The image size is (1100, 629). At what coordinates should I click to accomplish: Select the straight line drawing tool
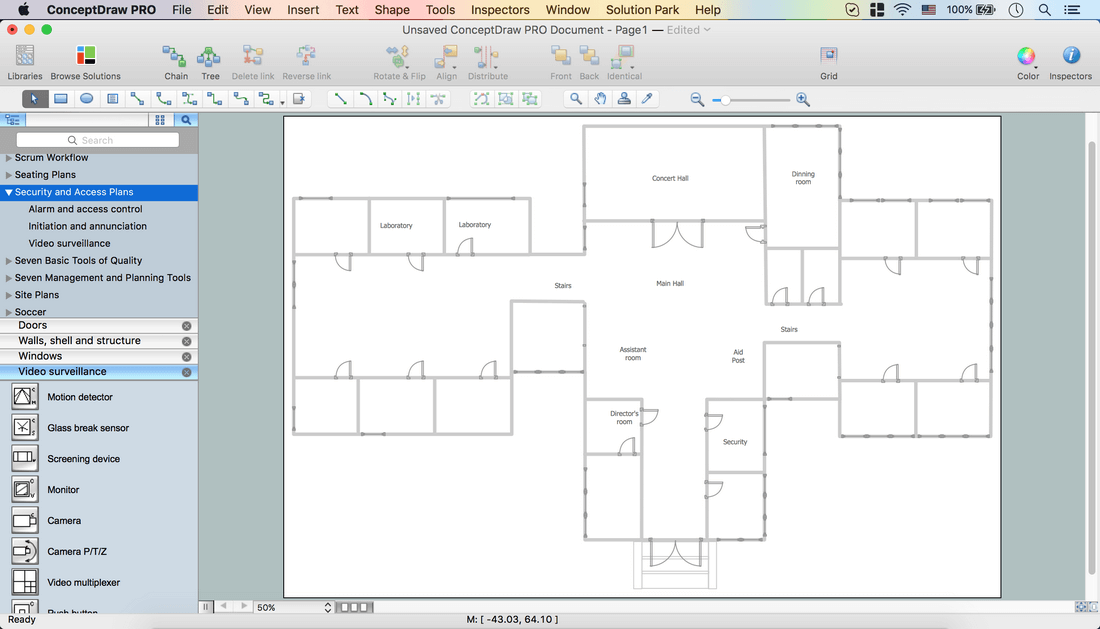[x=340, y=99]
